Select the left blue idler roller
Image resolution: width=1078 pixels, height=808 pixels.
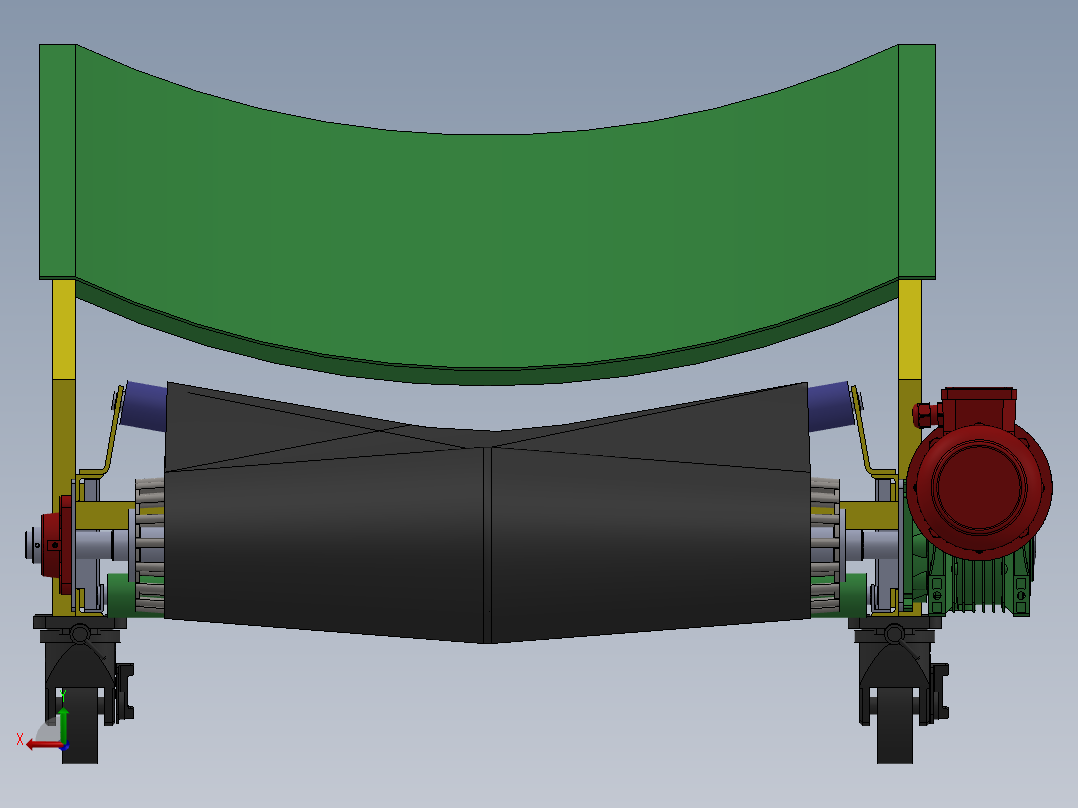[x=146, y=406]
